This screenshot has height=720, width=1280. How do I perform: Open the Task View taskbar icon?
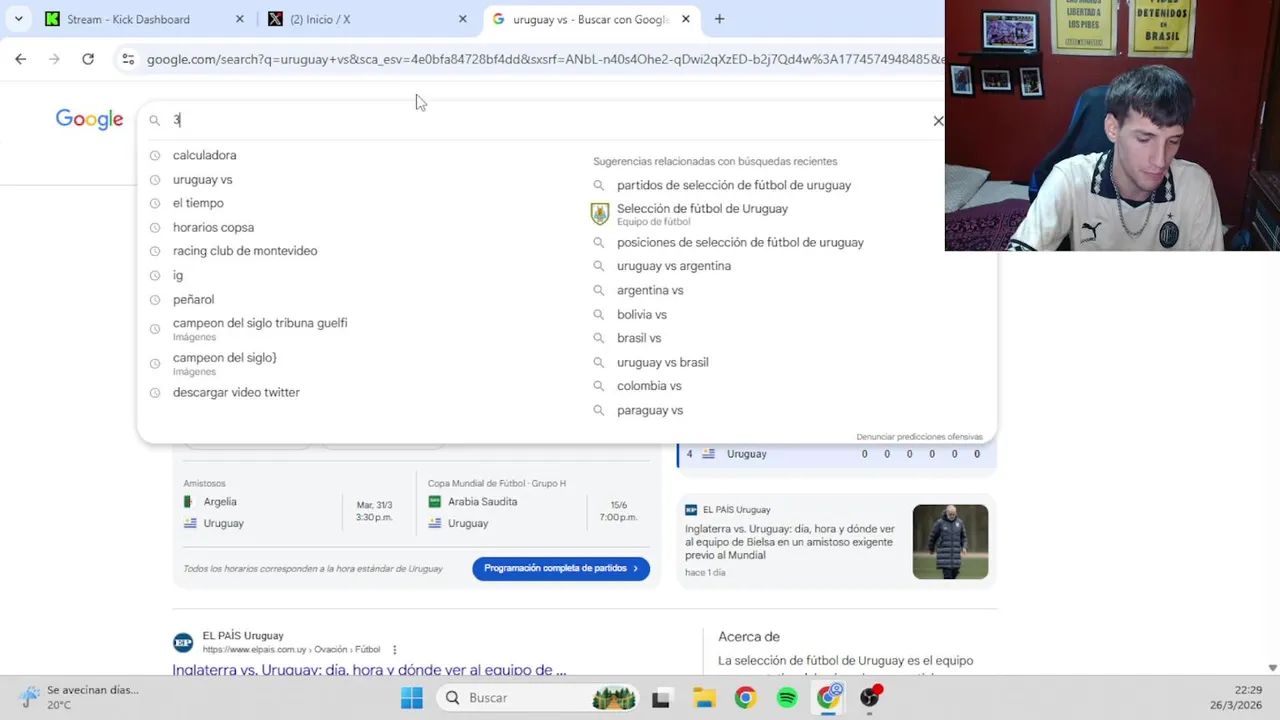pyautogui.click(x=661, y=698)
